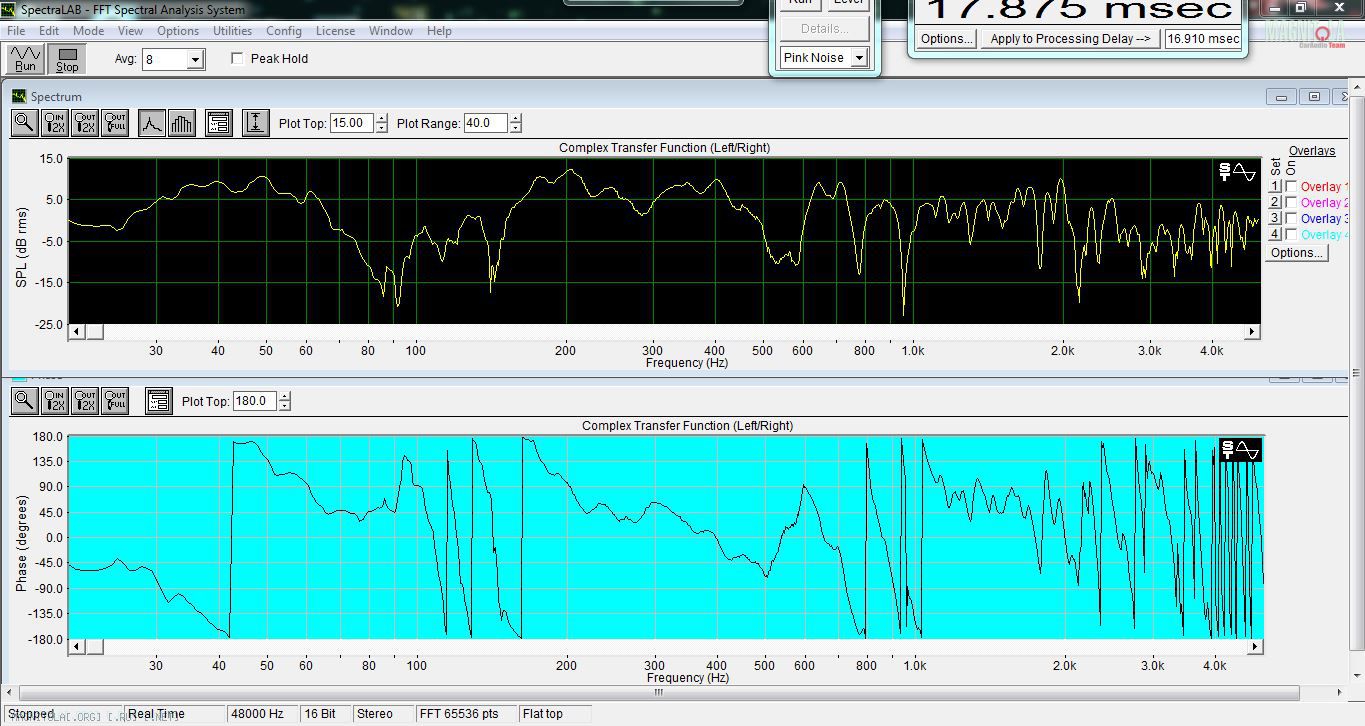Click the signal icon in Phase plot corner

(1240, 450)
